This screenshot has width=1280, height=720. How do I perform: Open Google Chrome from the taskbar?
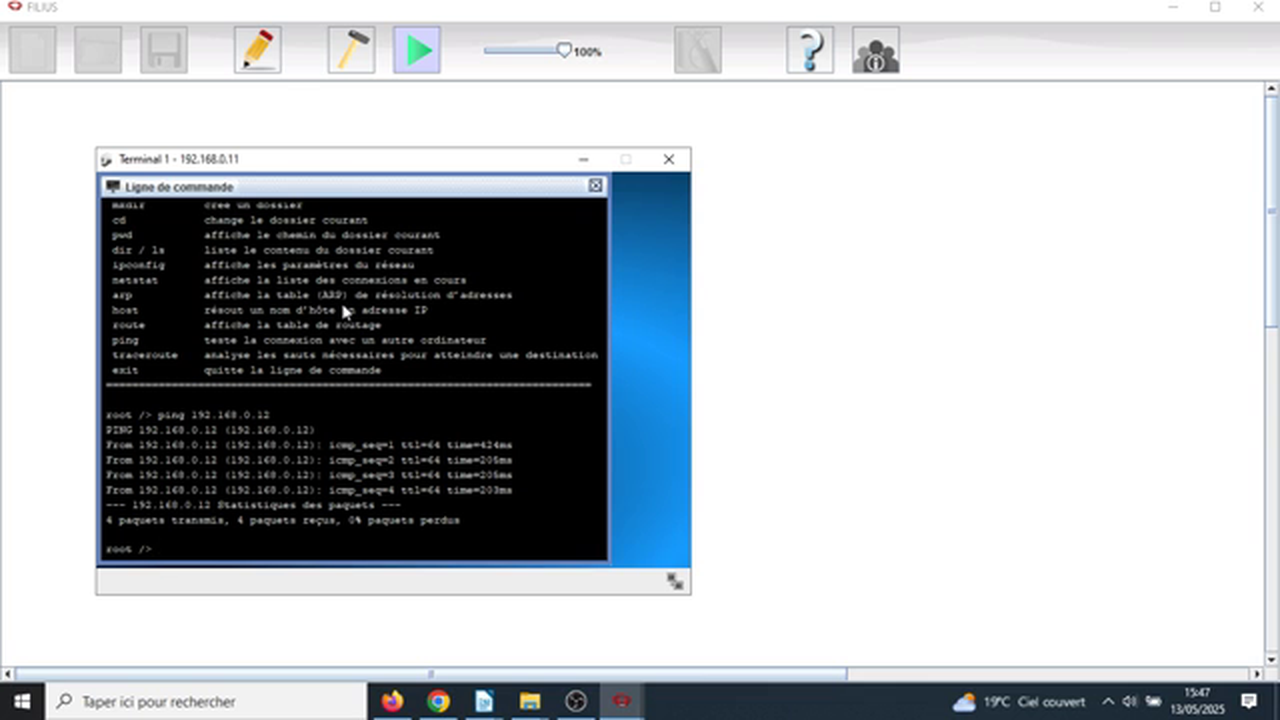(438, 702)
